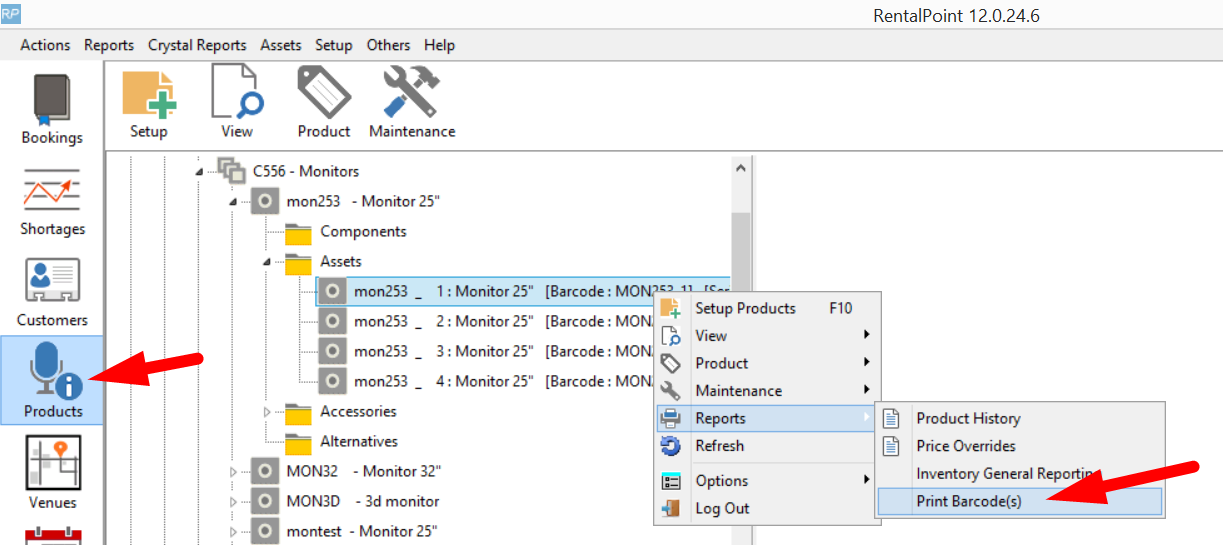Click the Alternatives folder icon

pyautogui.click(x=299, y=442)
